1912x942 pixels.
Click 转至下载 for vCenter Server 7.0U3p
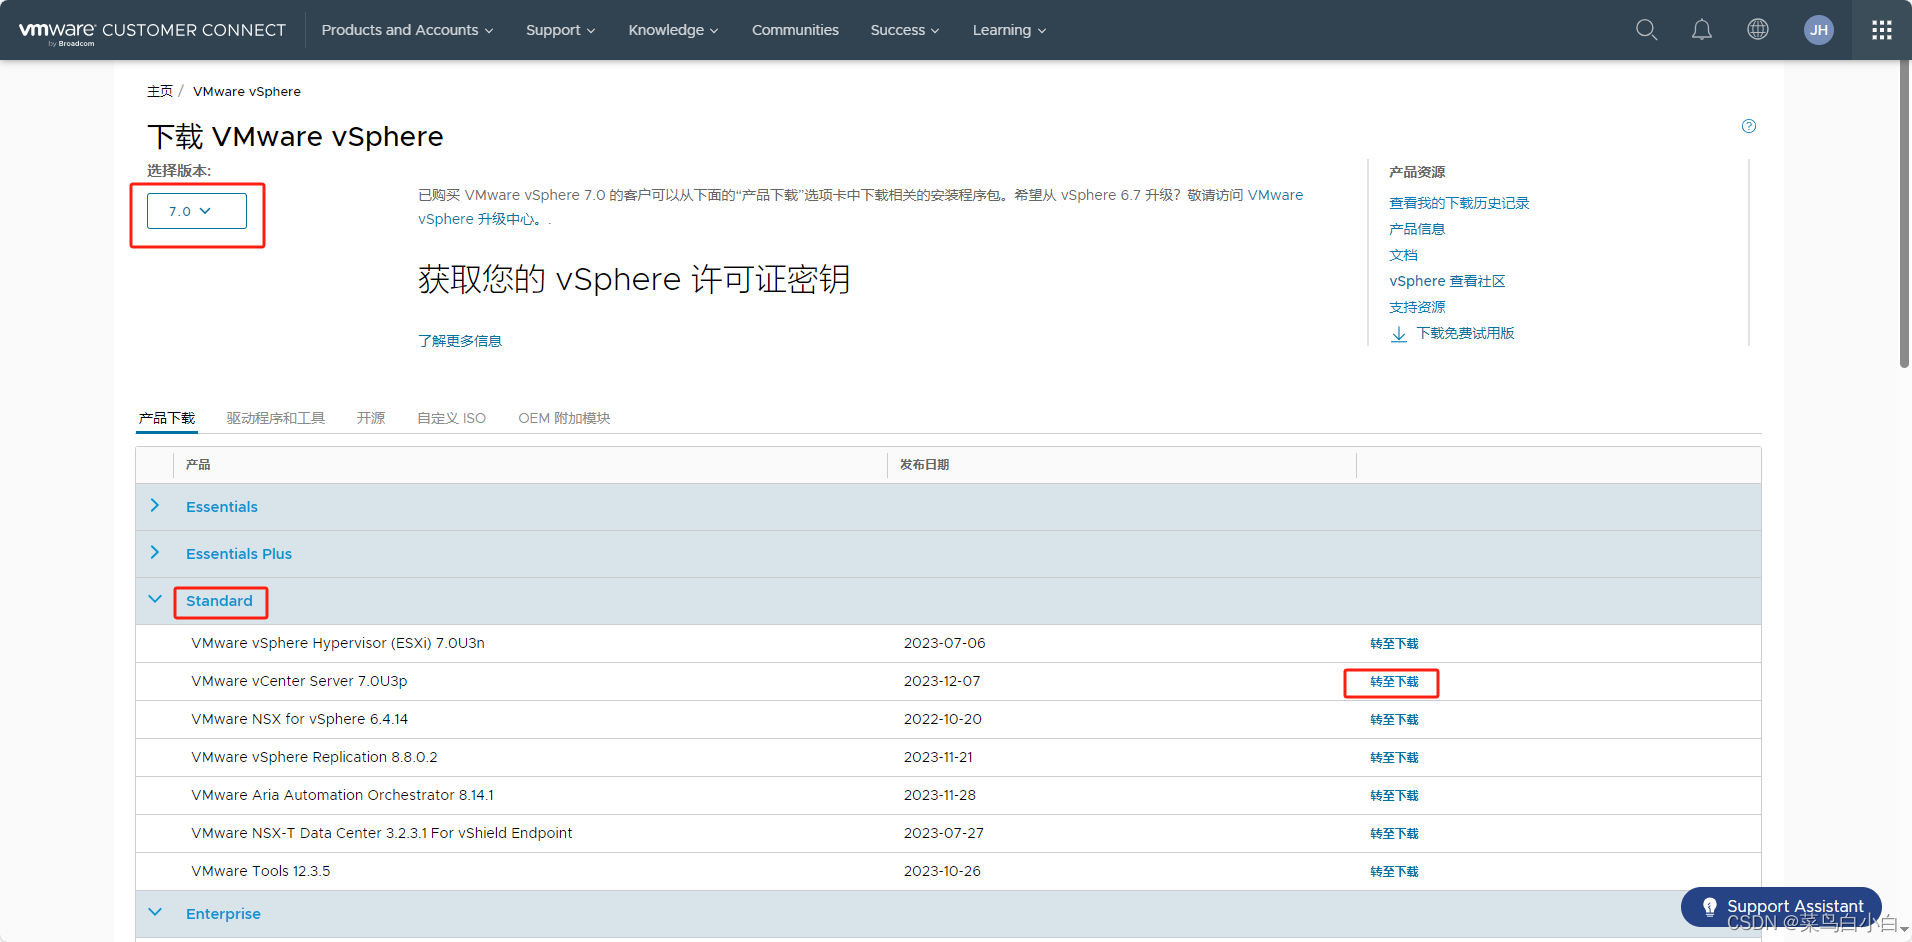tap(1394, 682)
